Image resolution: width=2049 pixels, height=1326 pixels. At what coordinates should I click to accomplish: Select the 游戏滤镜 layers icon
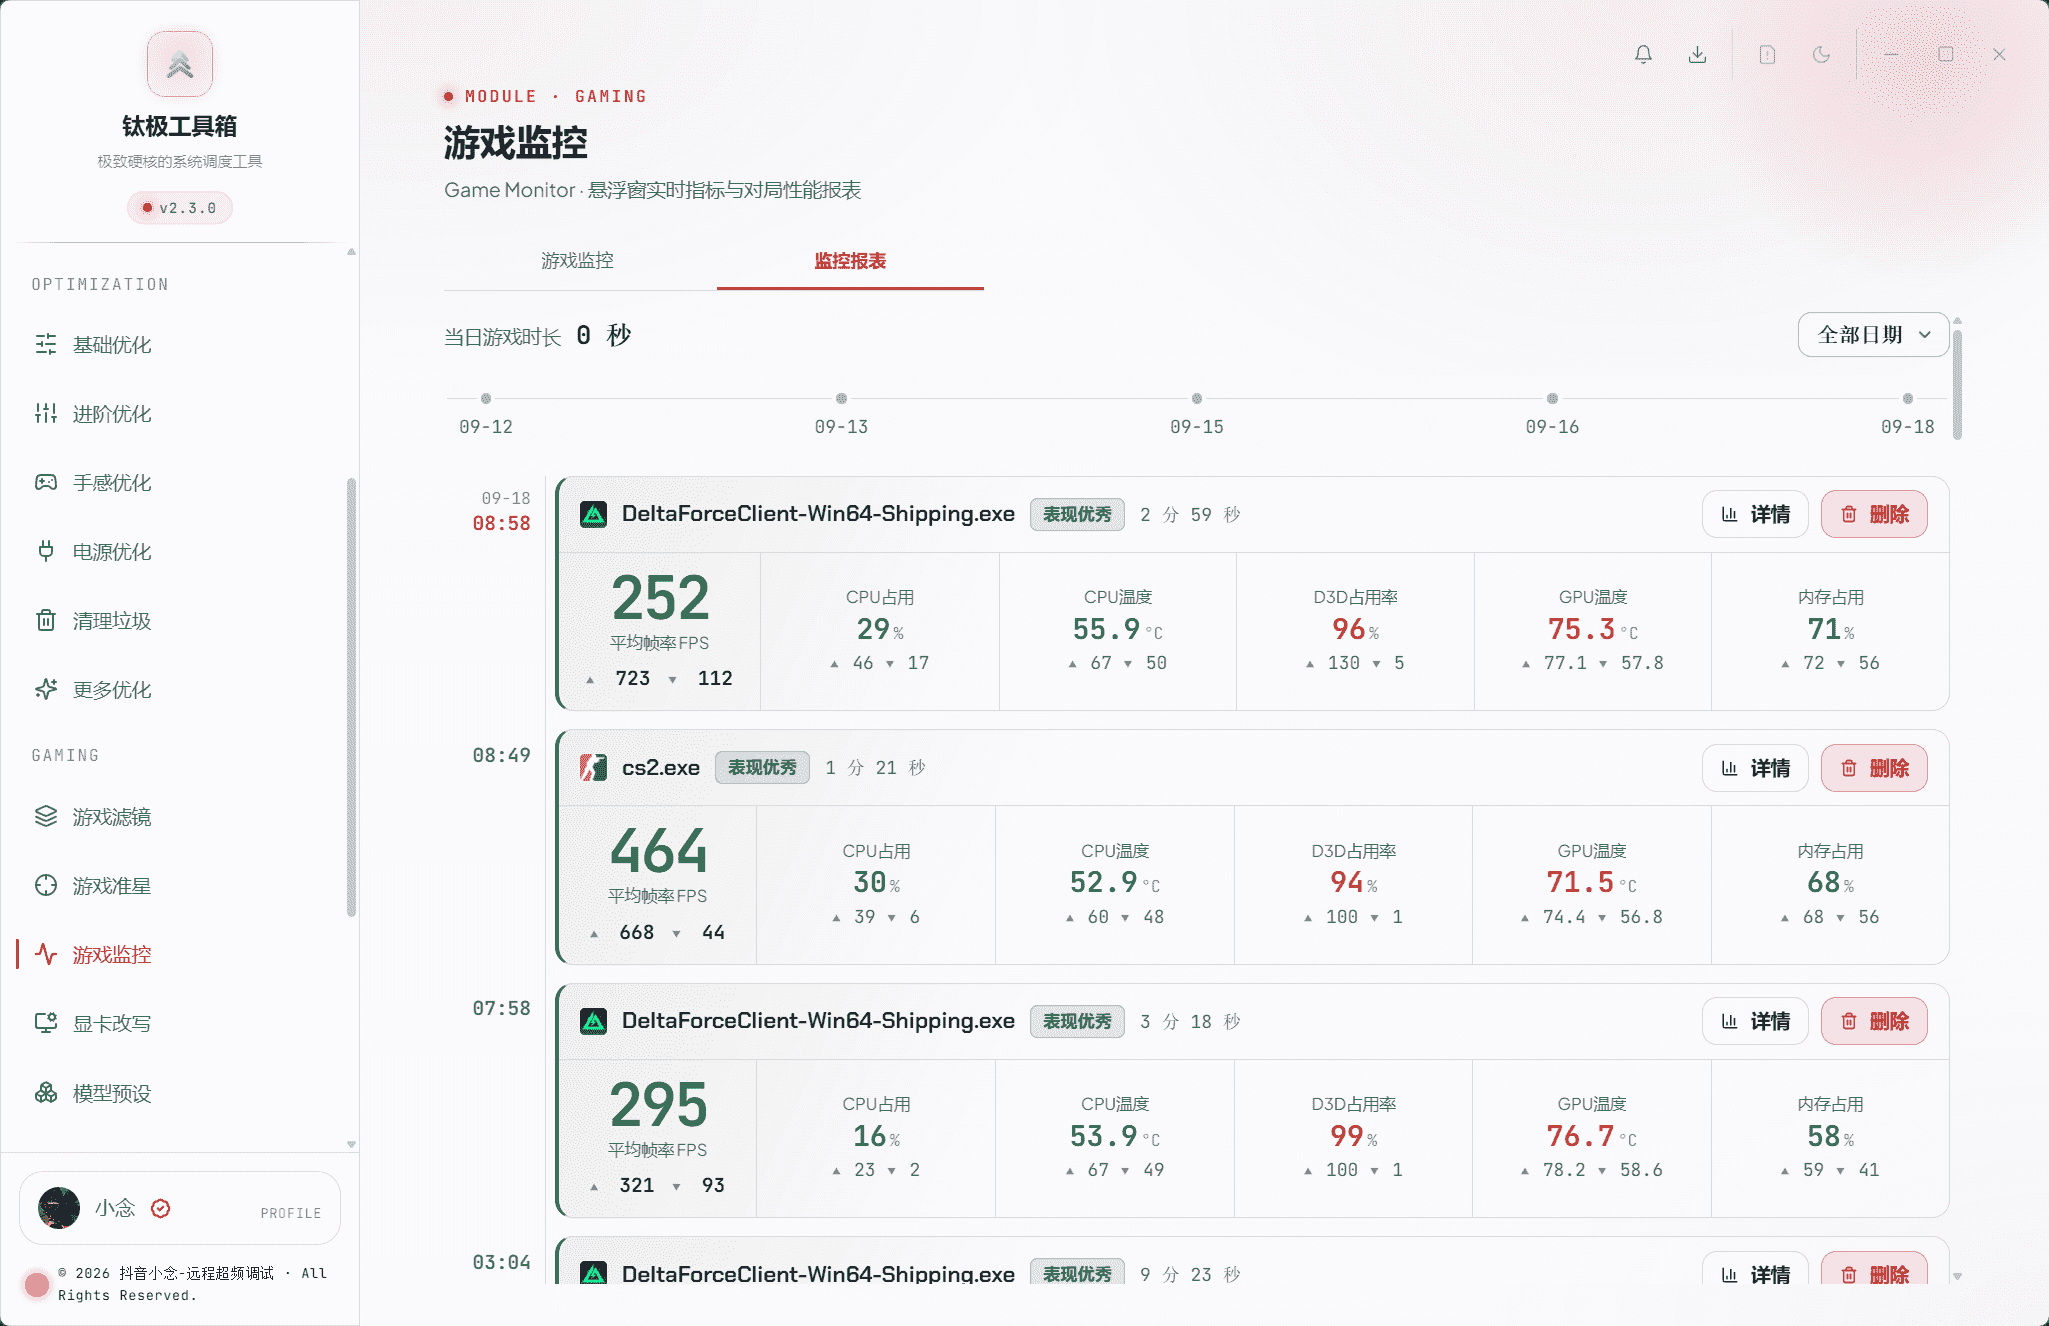46,817
